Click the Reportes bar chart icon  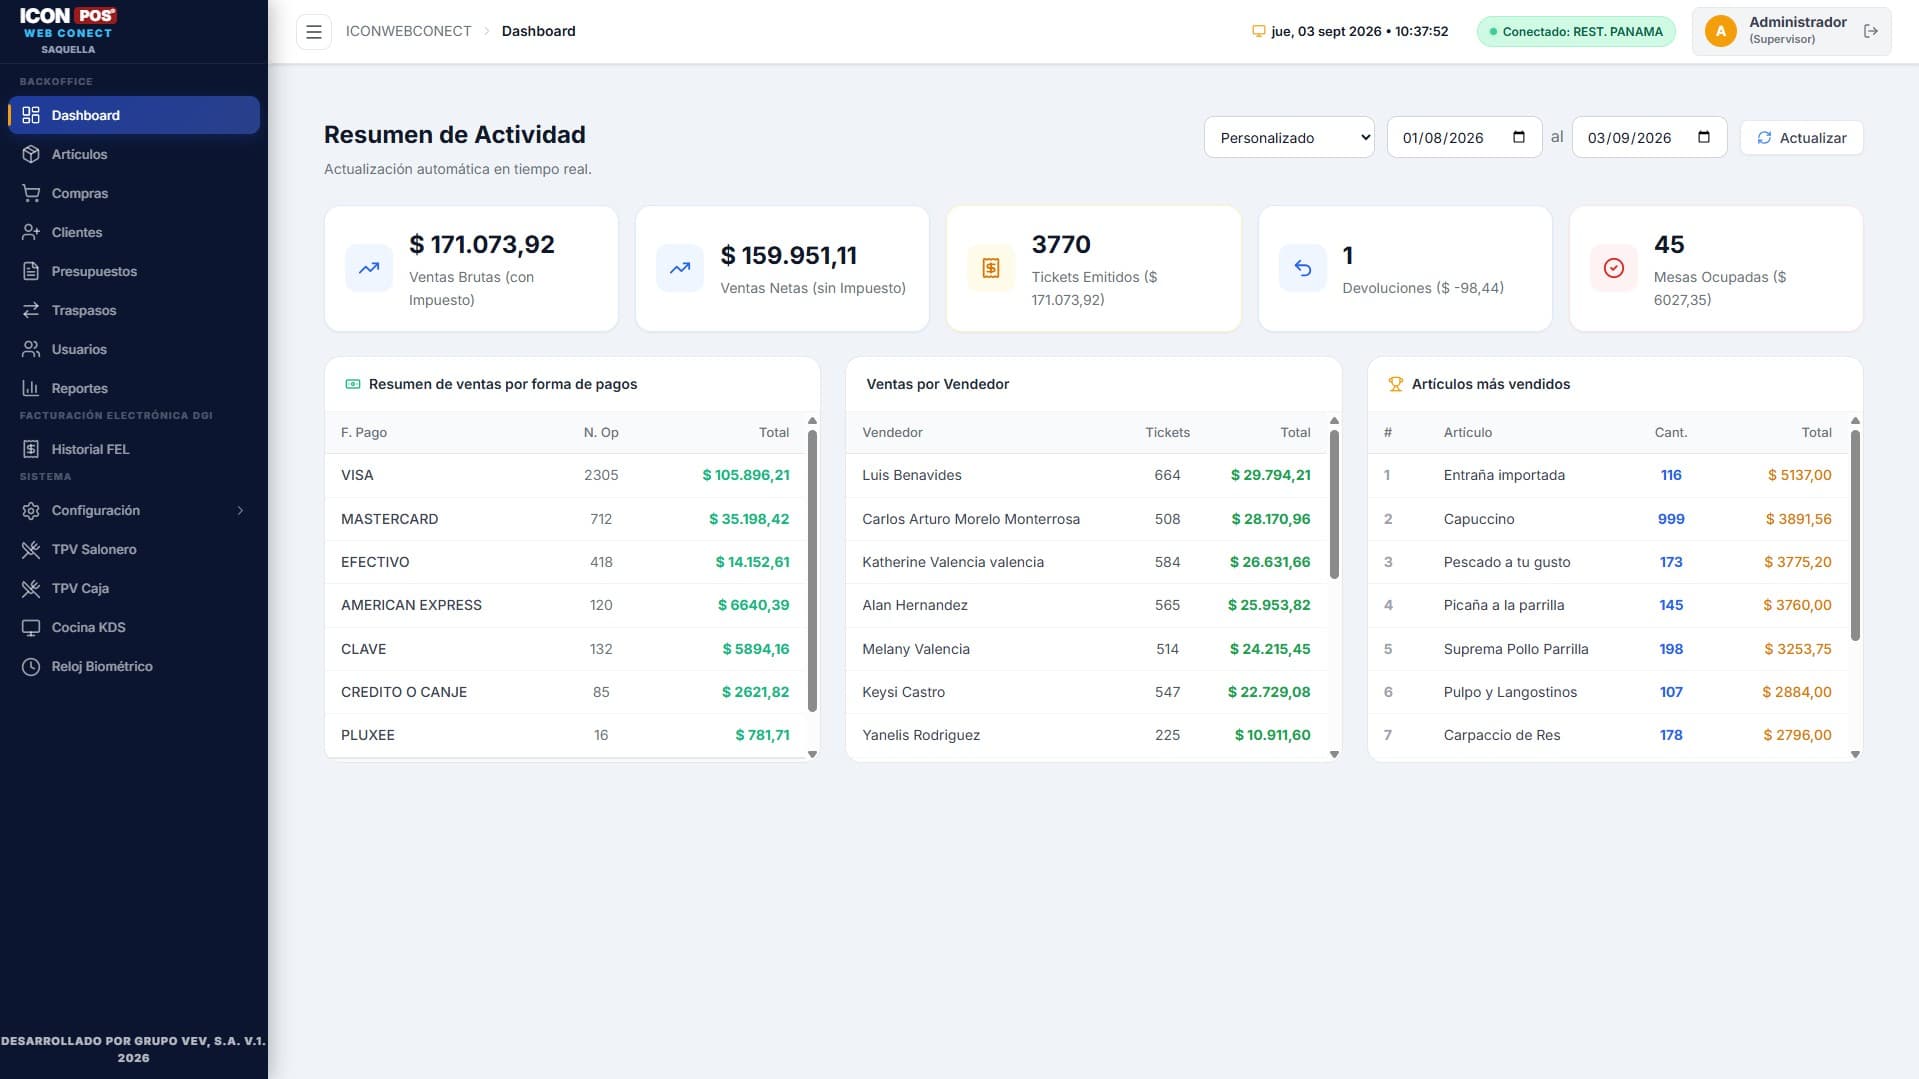(x=31, y=388)
